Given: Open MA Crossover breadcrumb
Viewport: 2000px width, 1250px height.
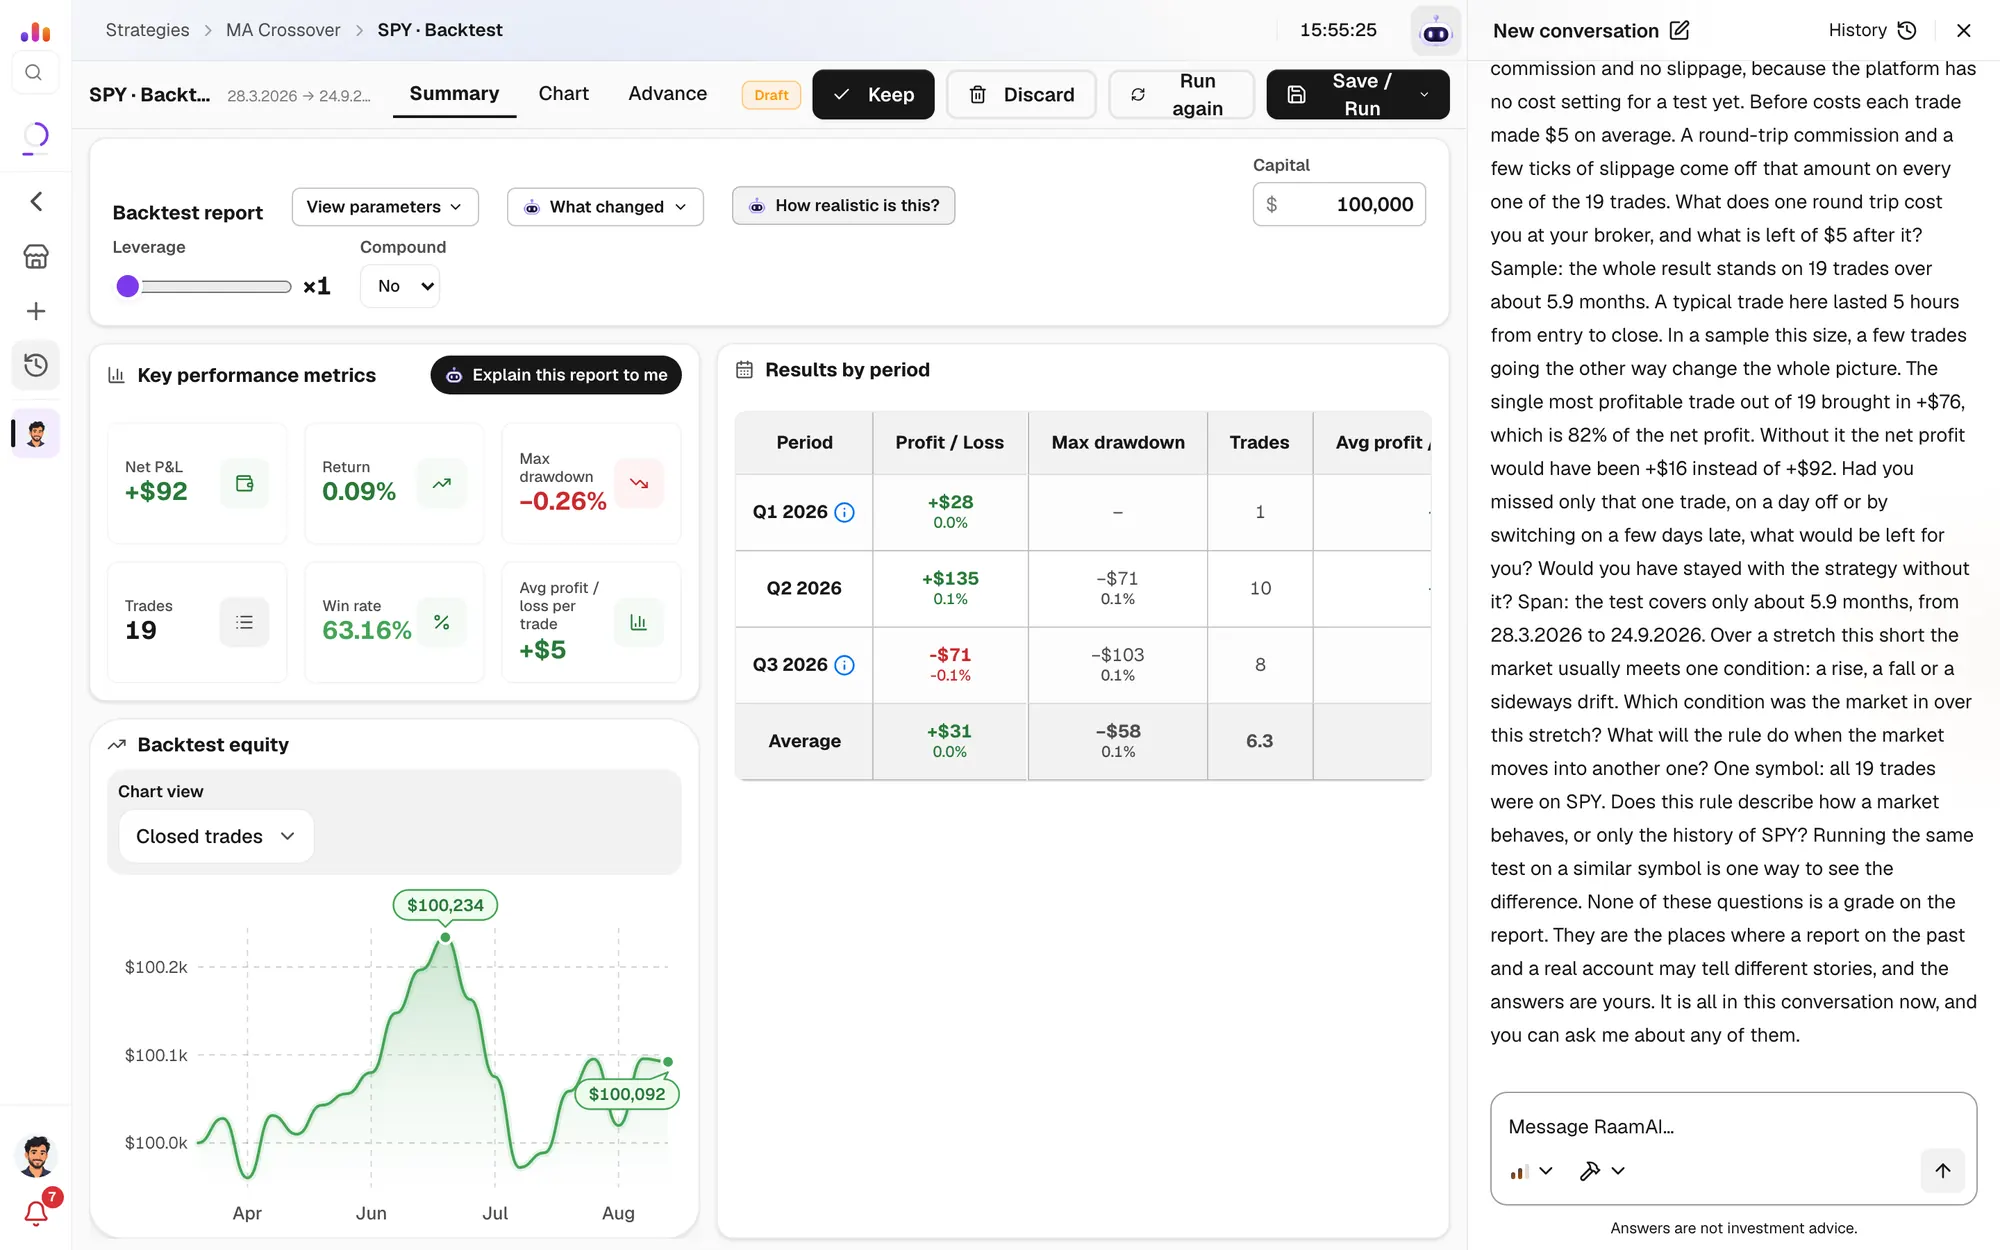Looking at the screenshot, I should pos(283,30).
